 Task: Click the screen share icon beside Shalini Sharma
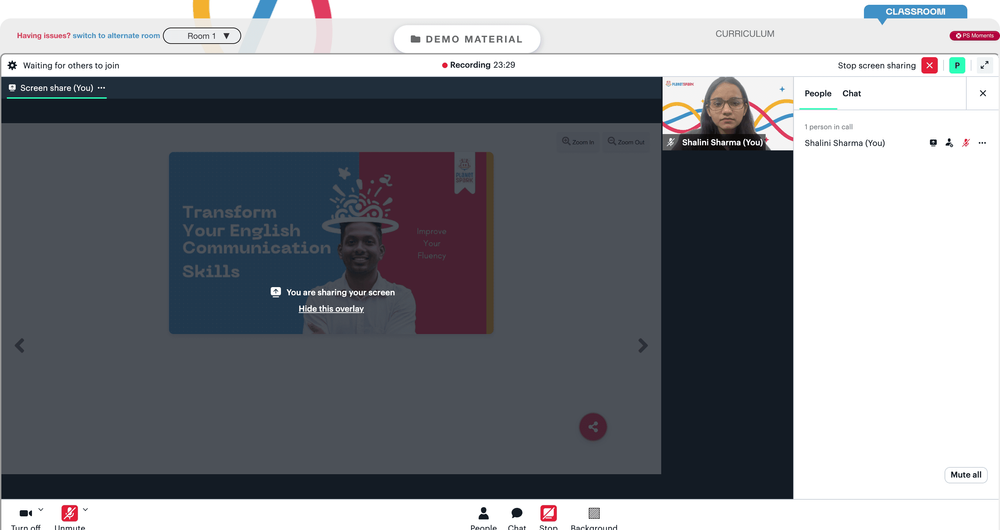pyautogui.click(x=933, y=143)
